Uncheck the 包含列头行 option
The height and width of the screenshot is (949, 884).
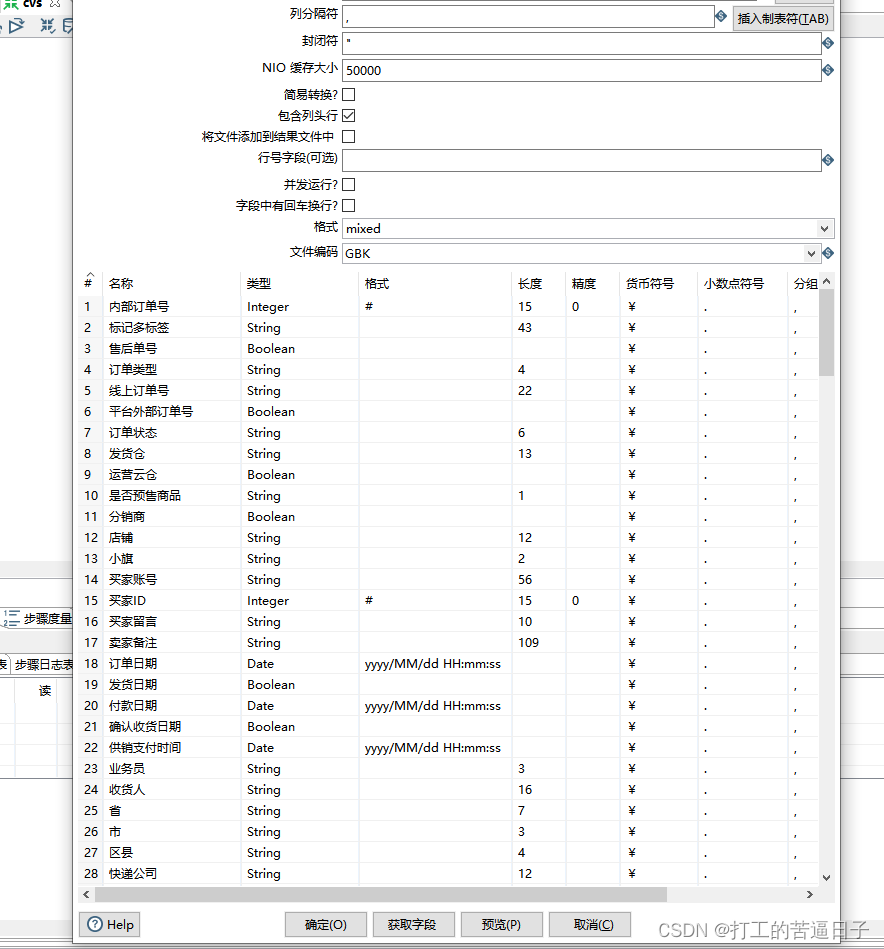[x=348, y=115]
